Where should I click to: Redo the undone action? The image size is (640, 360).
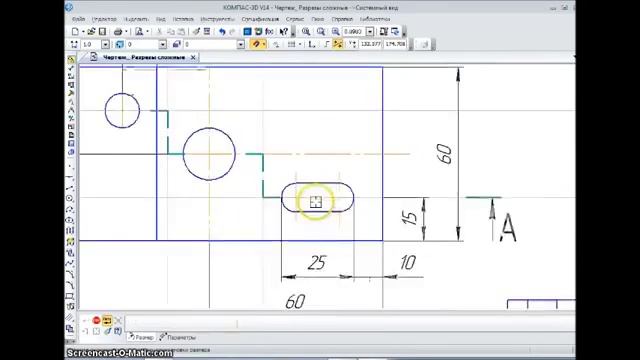pos(232,31)
